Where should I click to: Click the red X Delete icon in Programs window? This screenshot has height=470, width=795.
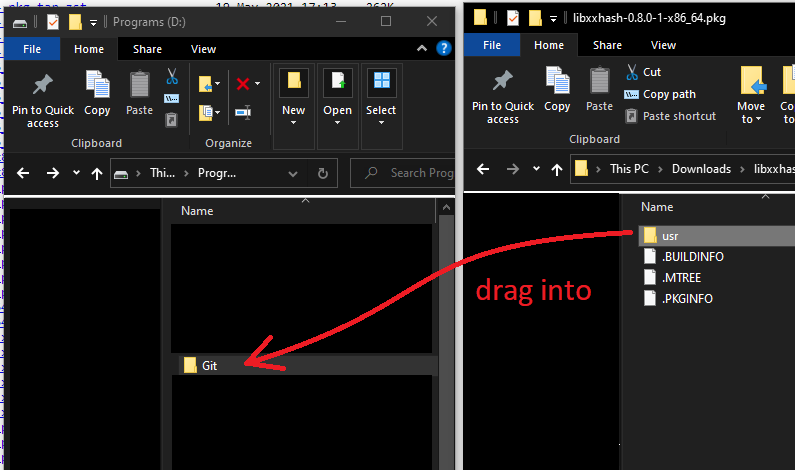tap(243, 84)
